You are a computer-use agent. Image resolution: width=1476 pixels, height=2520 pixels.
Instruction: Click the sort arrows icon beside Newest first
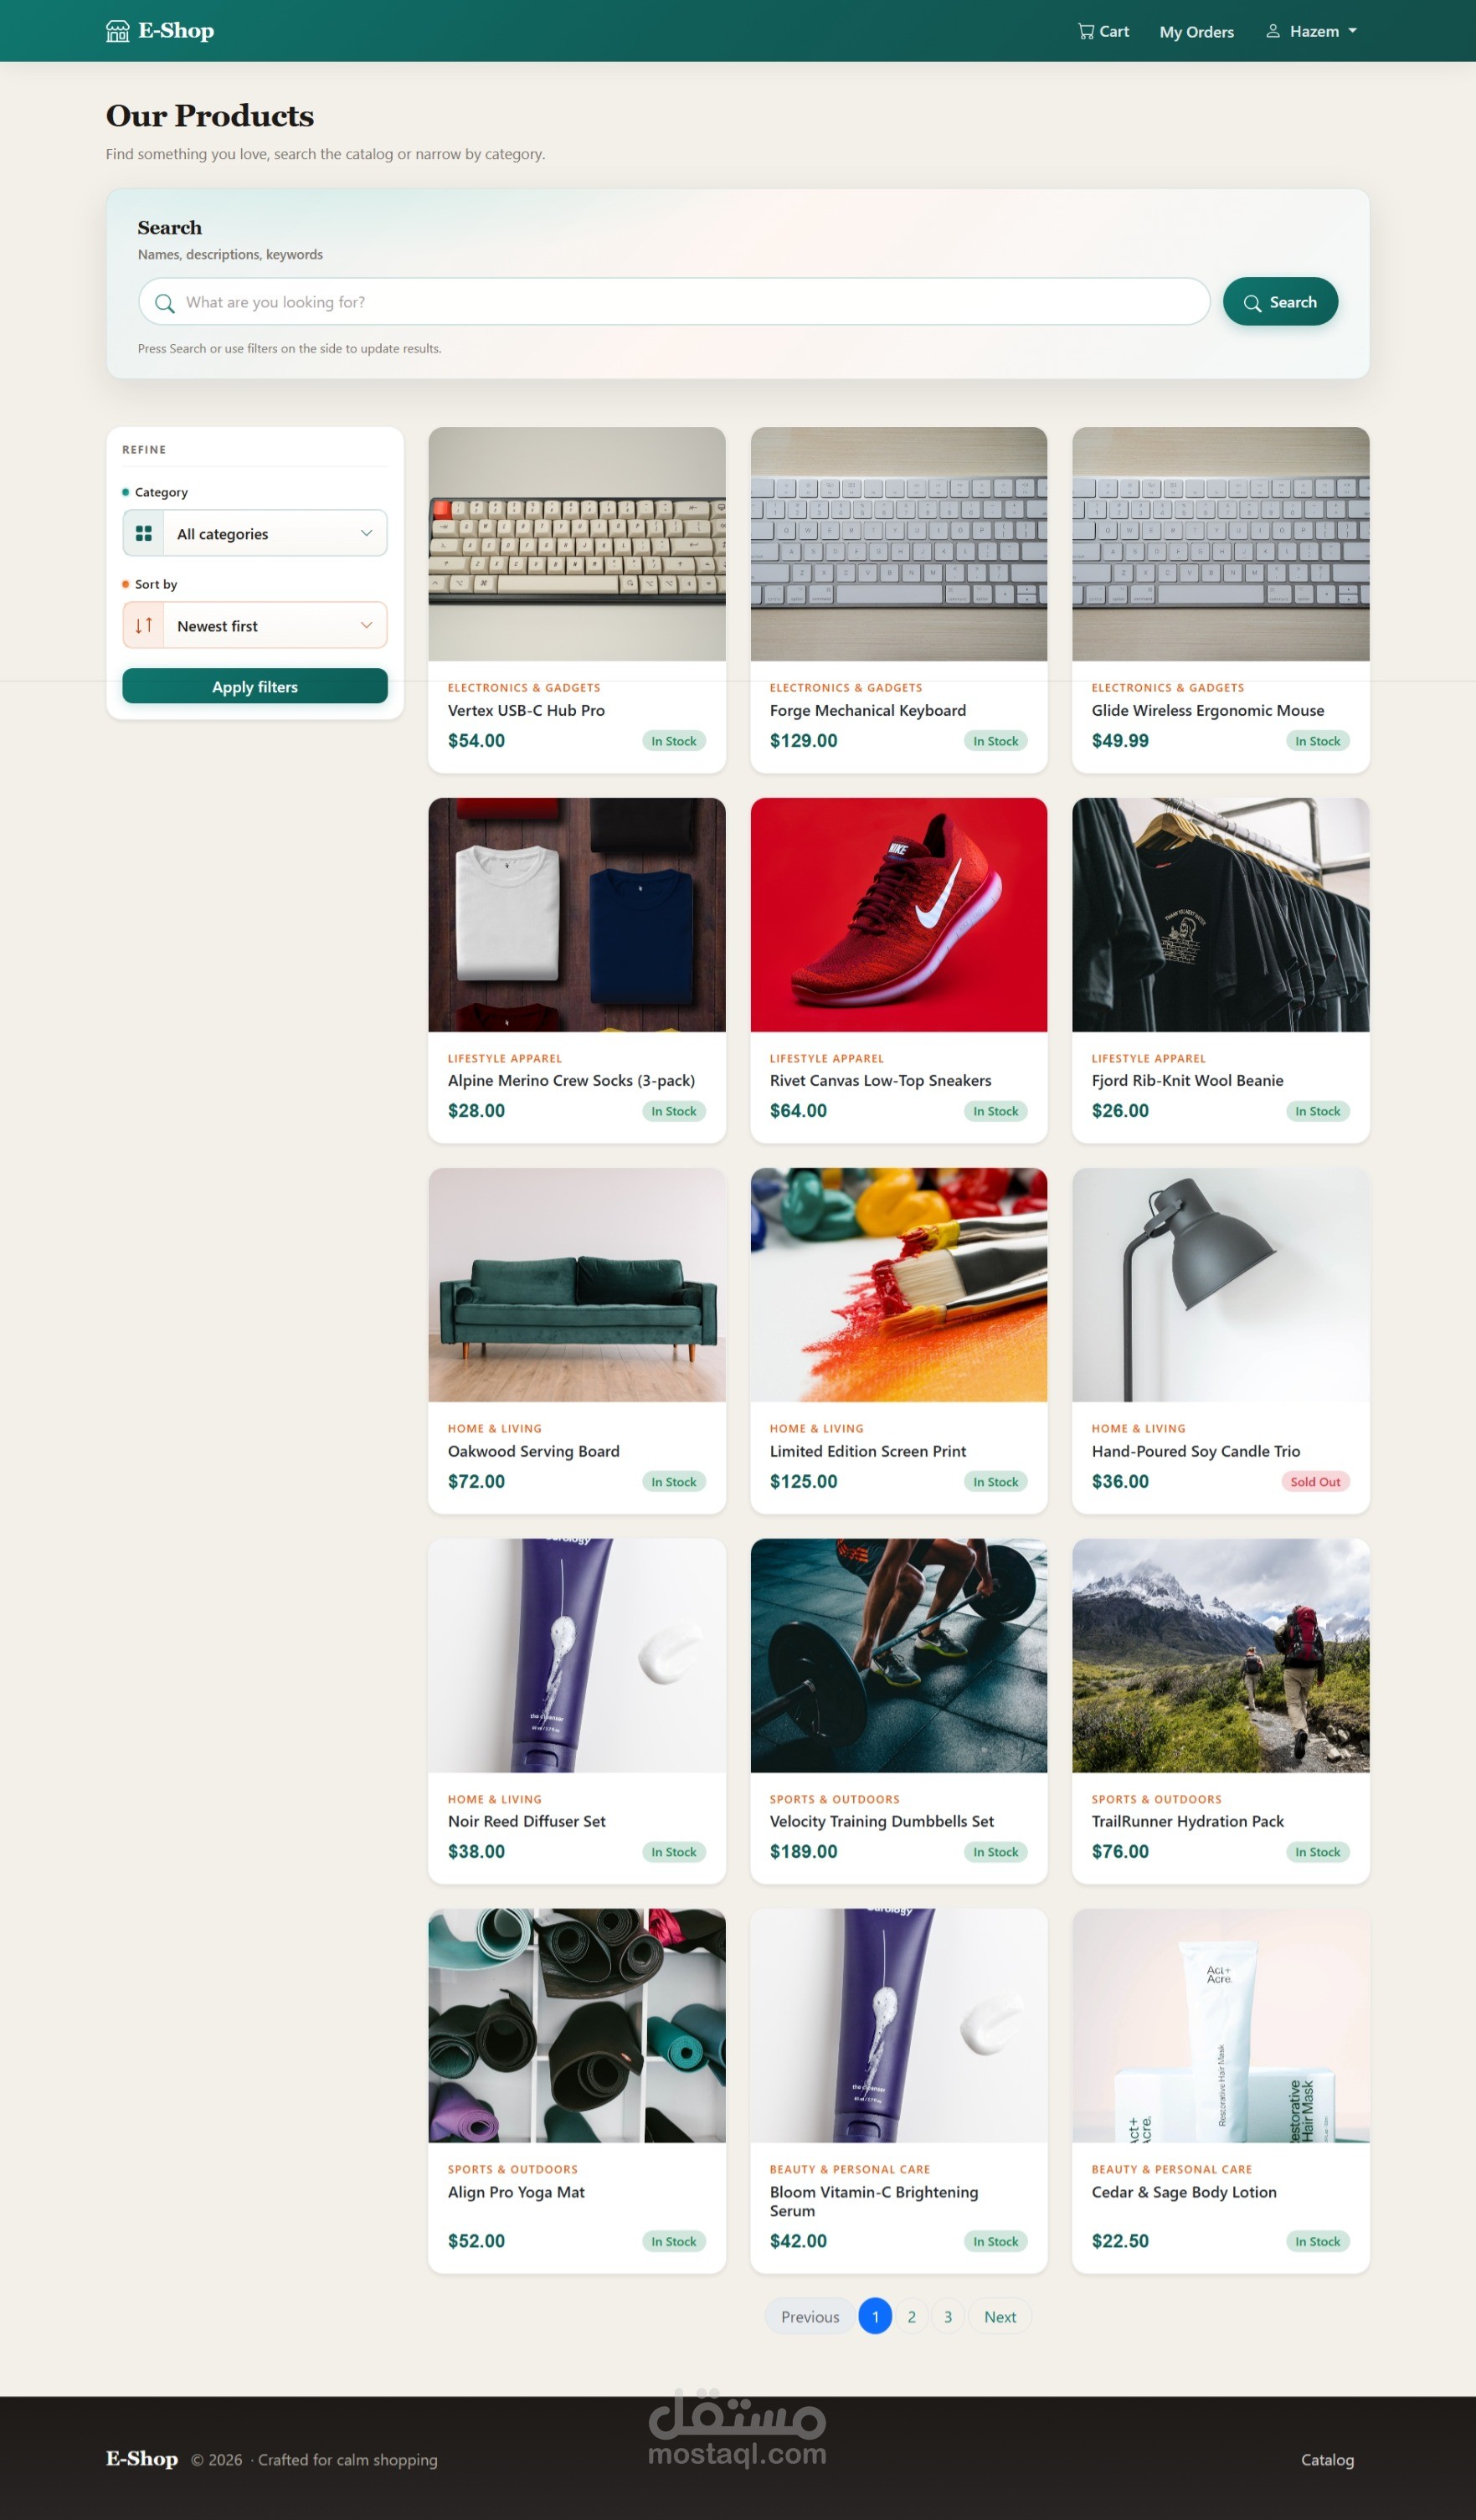tap(144, 626)
